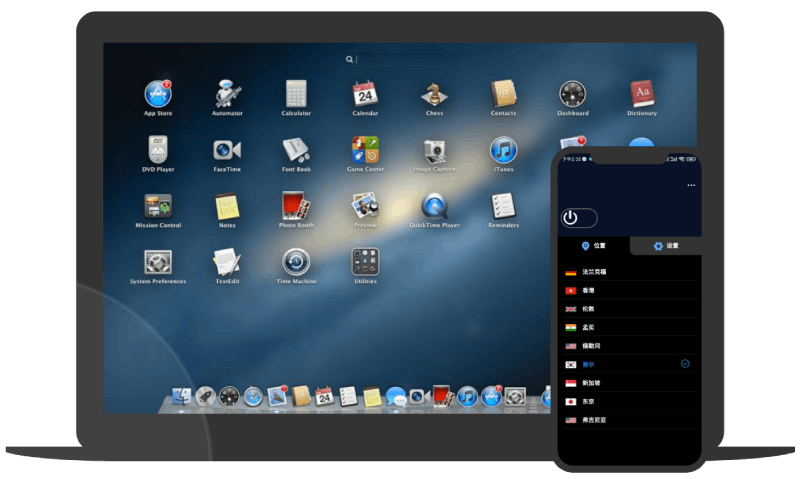Open the Utilities folder in Launchpad
The height and width of the screenshot is (479, 800).
[x=365, y=263]
